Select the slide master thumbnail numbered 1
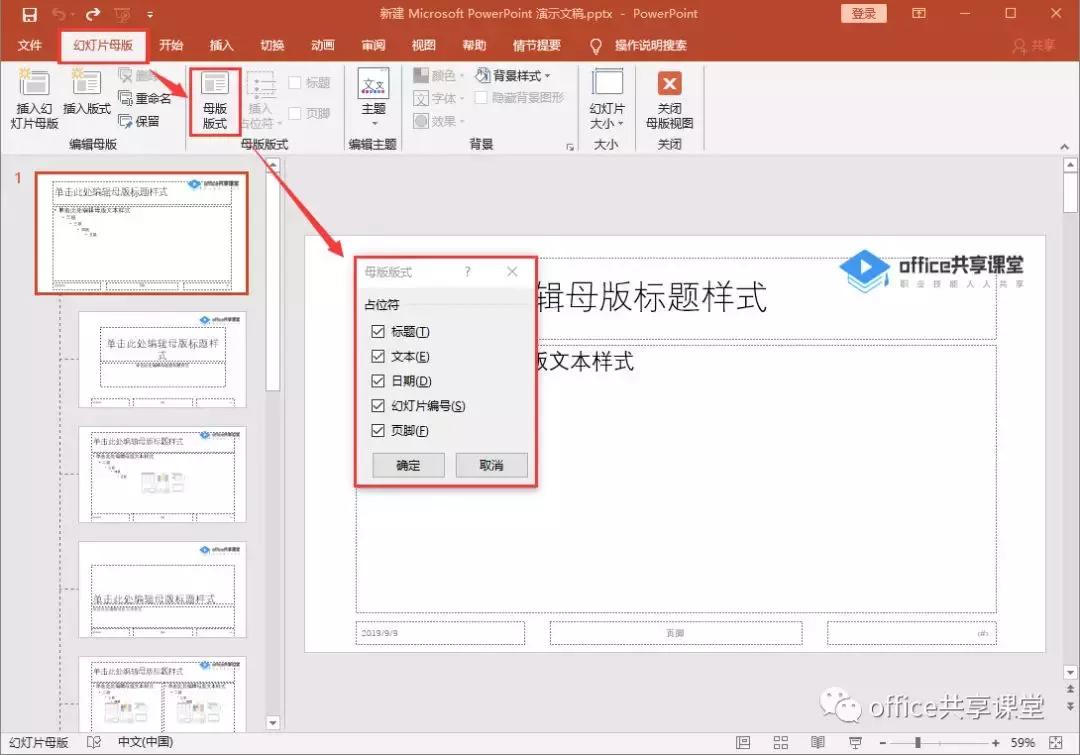The height and width of the screenshot is (755, 1080). [x=142, y=234]
